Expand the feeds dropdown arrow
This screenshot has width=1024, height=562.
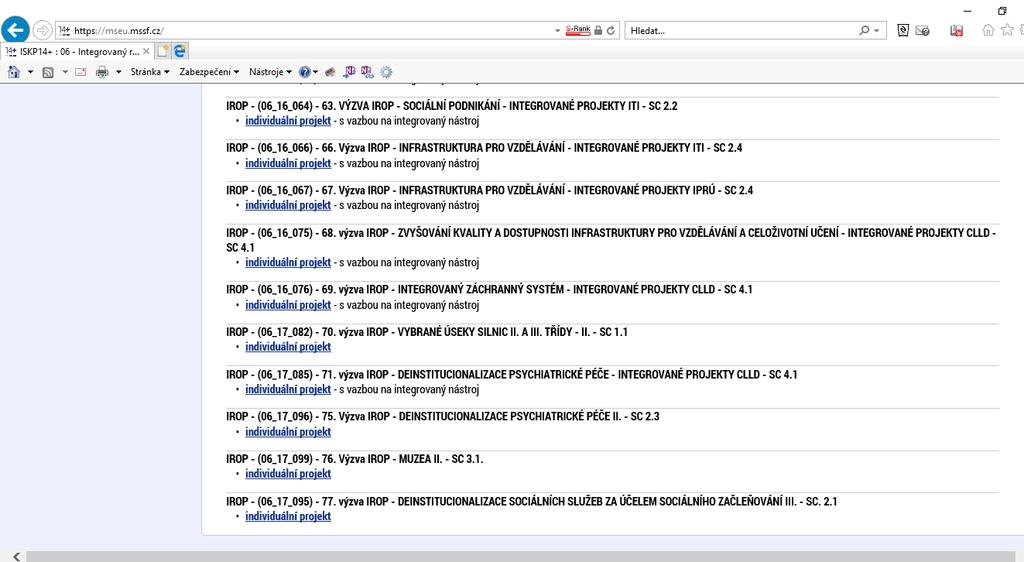coord(65,72)
